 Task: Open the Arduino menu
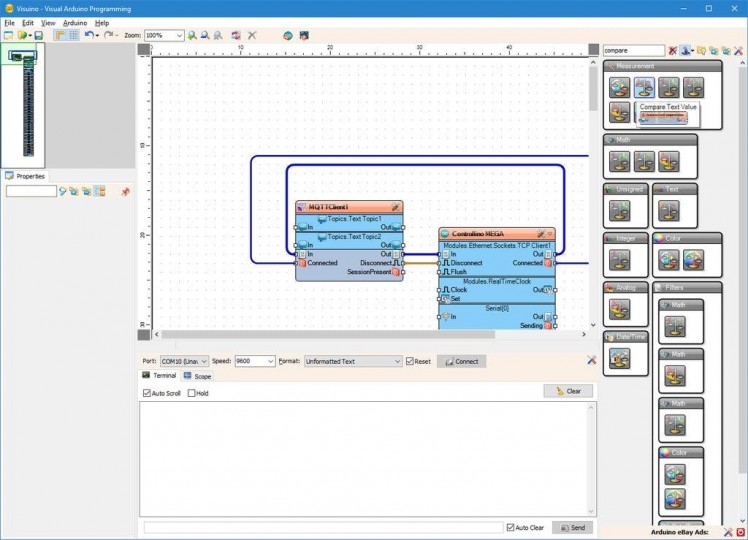74,22
